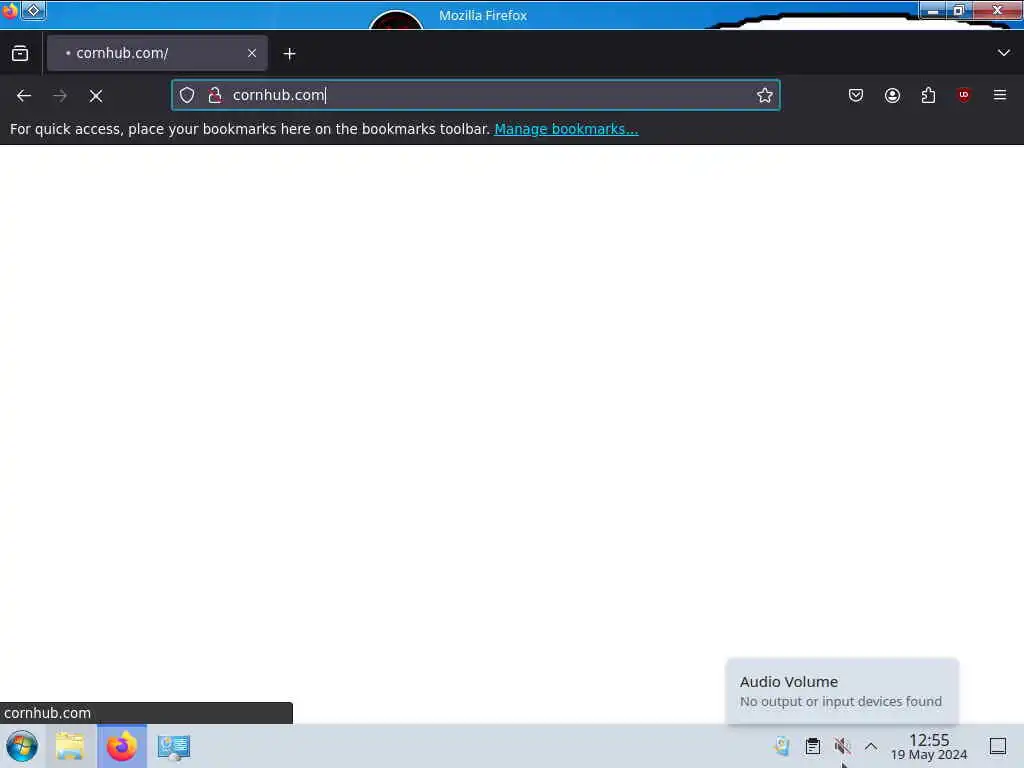This screenshot has width=1024, height=768.
Task: Expand hidden system tray icons
Action: point(871,746)
